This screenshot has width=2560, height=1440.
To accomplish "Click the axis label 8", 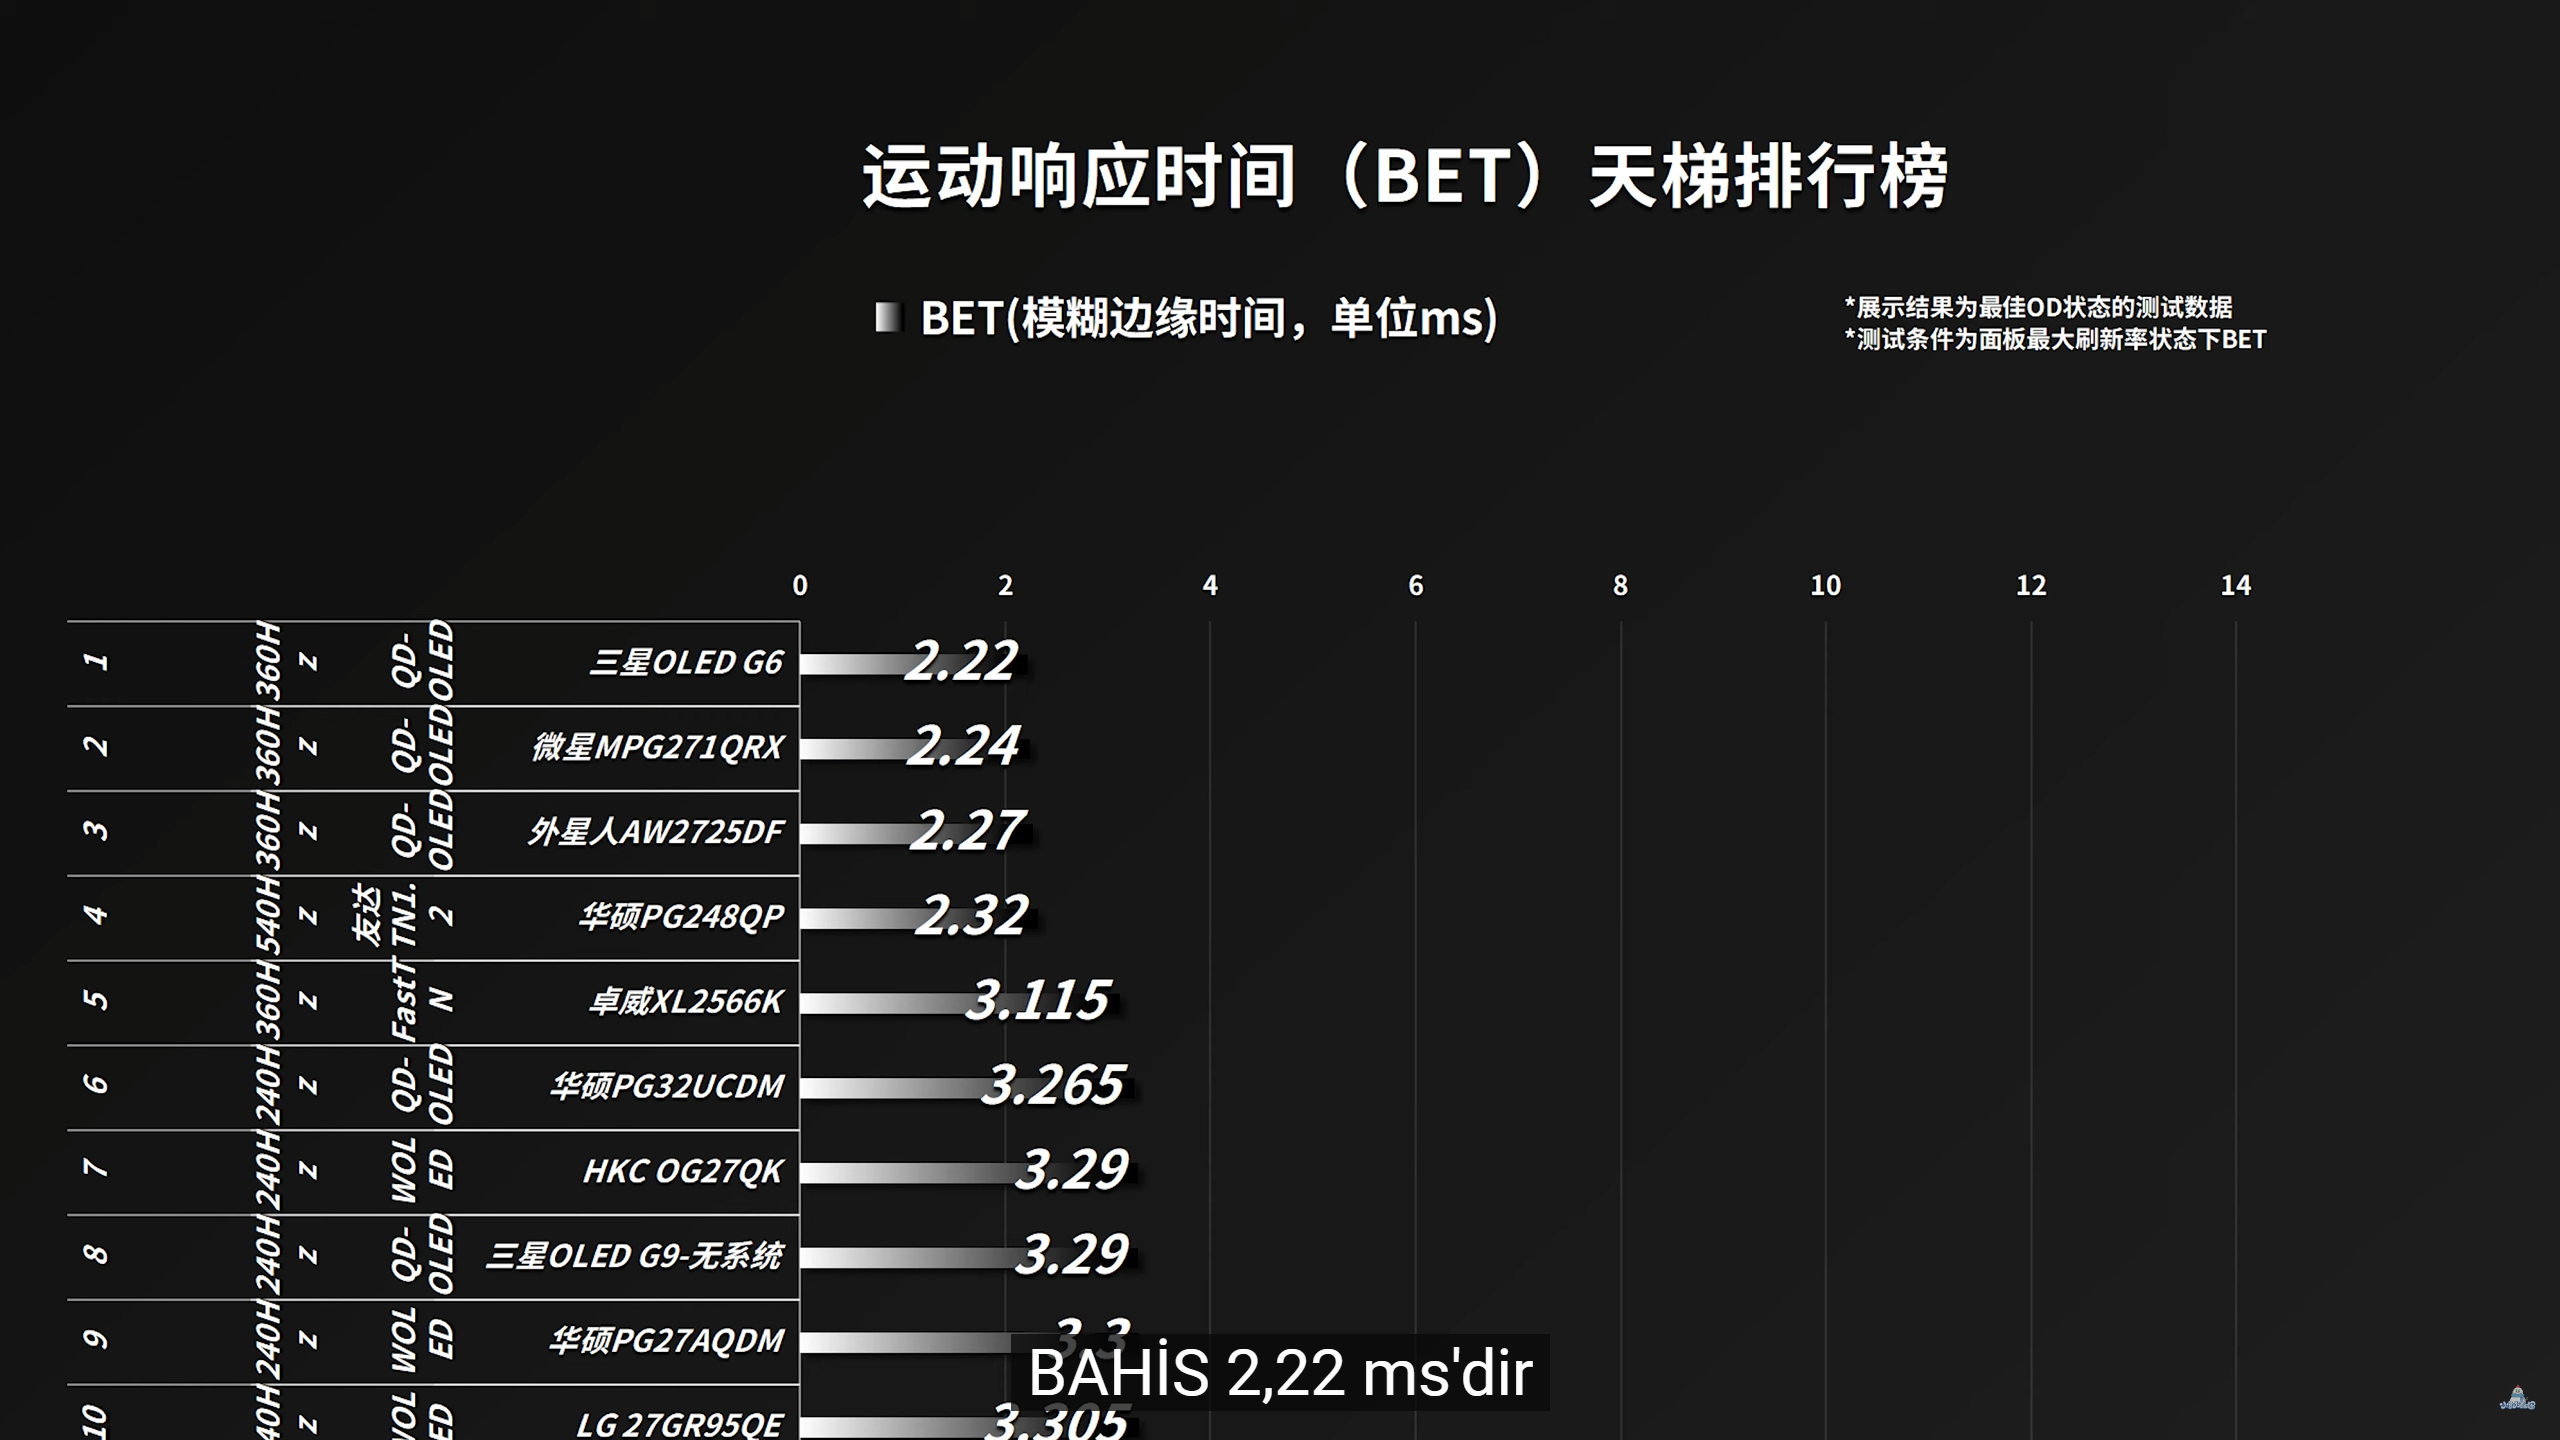I will (x=1620, y=586).
